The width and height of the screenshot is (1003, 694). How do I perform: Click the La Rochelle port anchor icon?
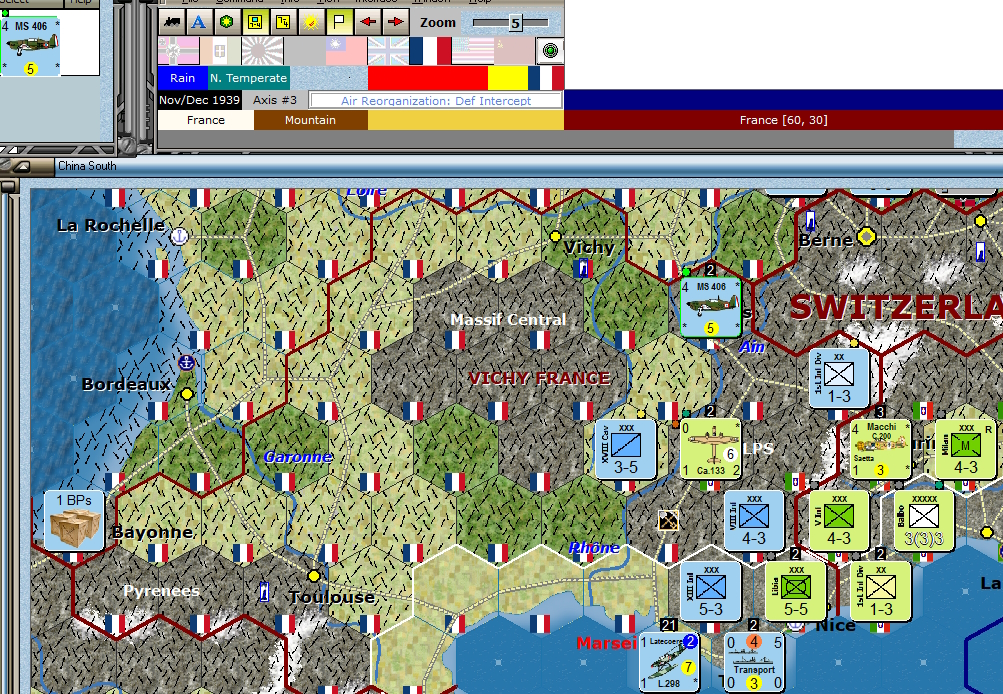[180, 236]
